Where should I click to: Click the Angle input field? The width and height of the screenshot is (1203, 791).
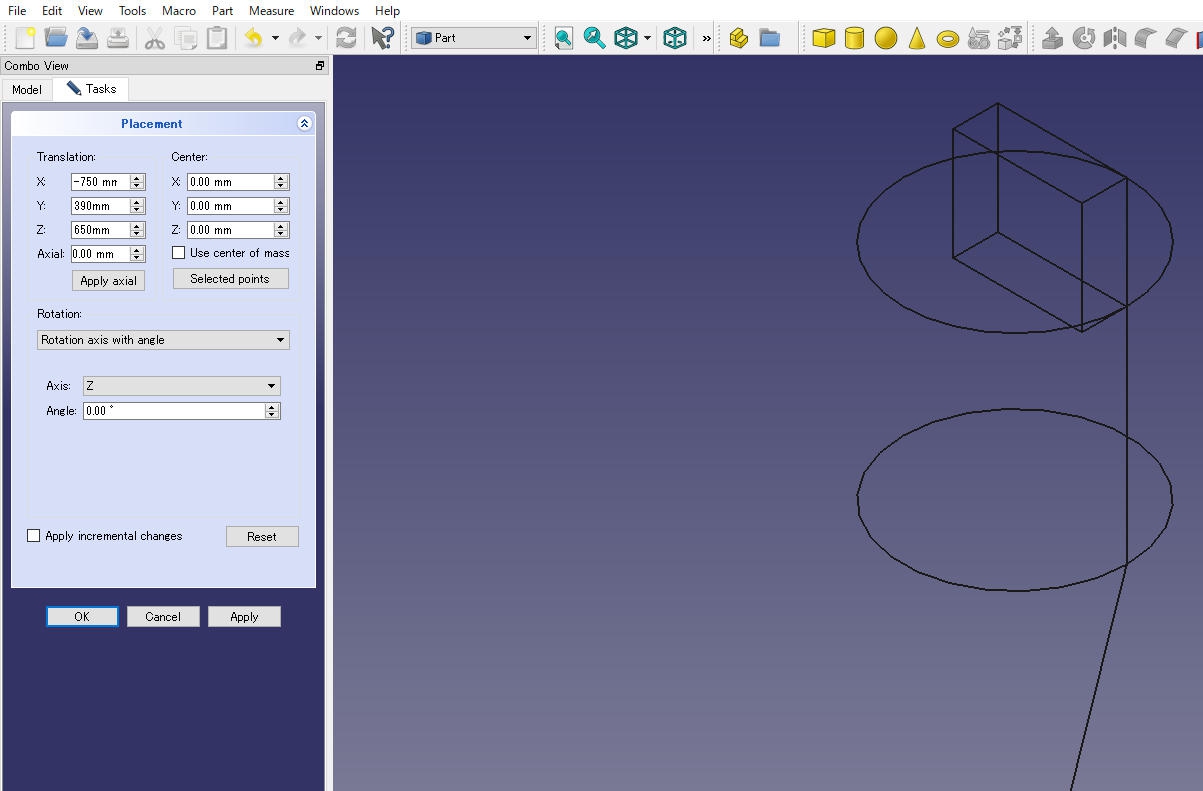tap(174, 411)
